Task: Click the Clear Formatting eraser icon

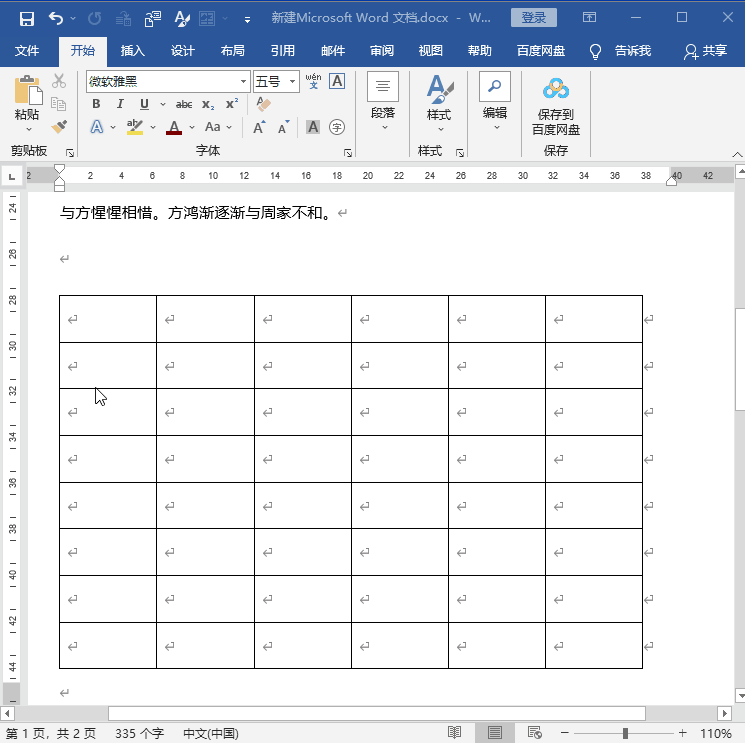Action: pos(264,104)
